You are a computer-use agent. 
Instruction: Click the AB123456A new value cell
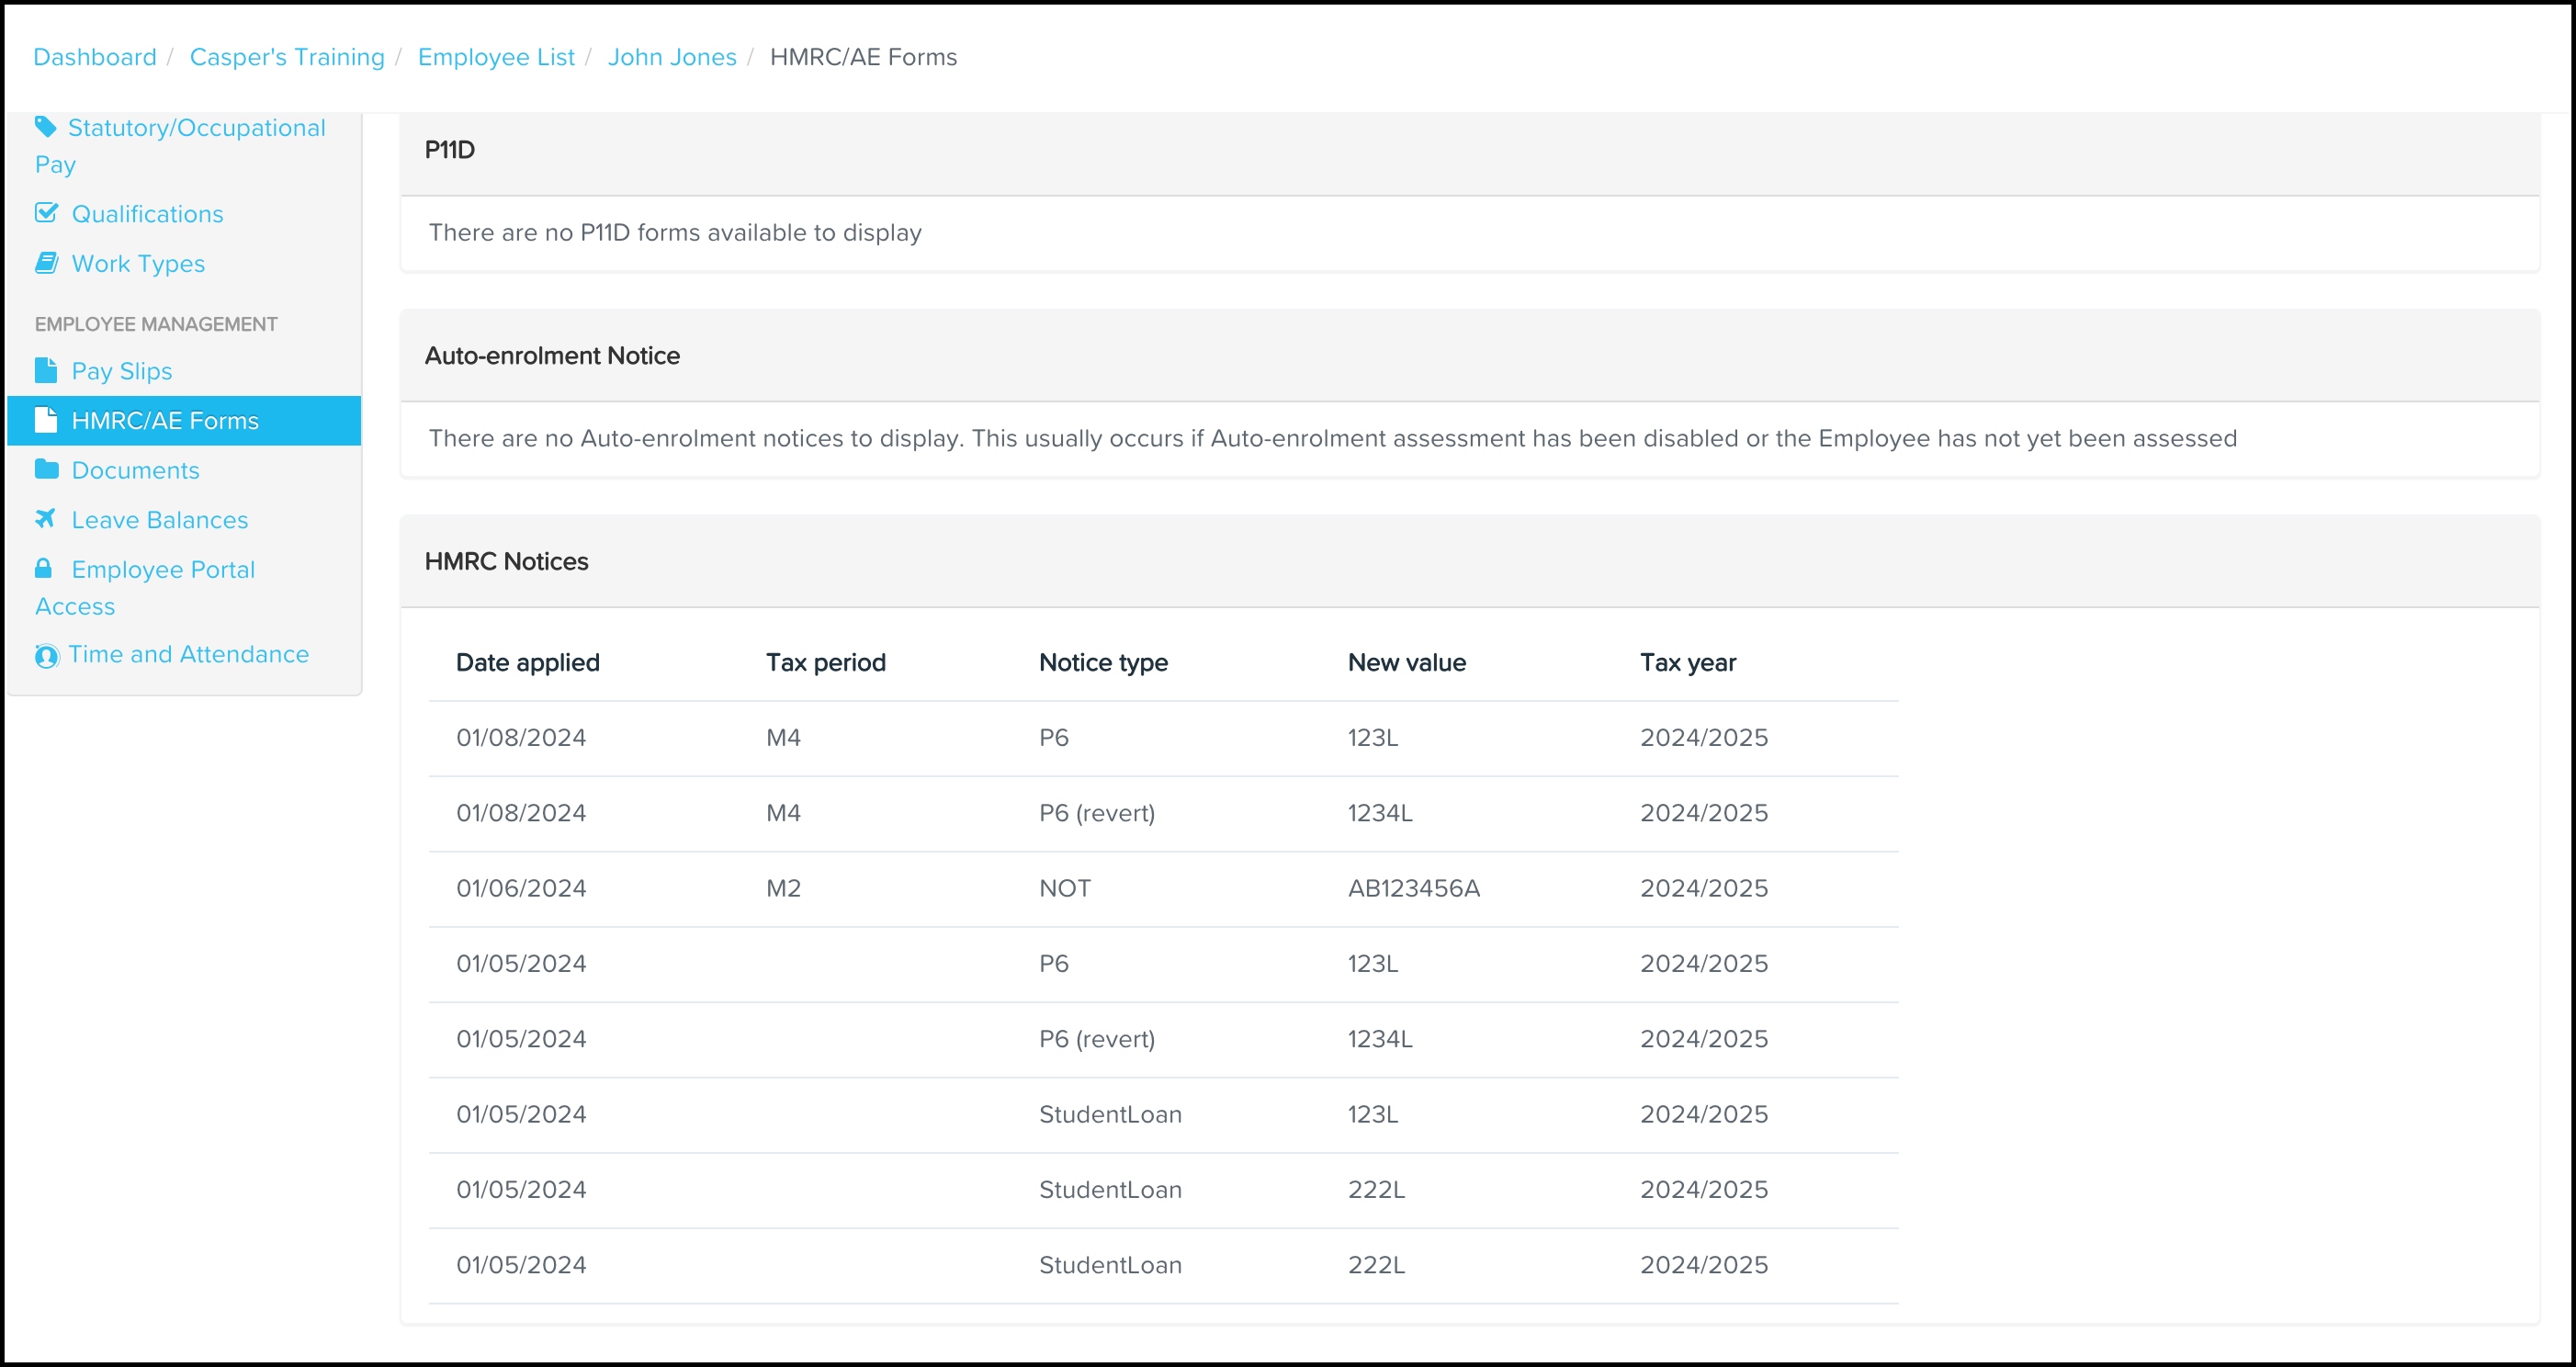pyautogui.click(x=1414, y=888)
